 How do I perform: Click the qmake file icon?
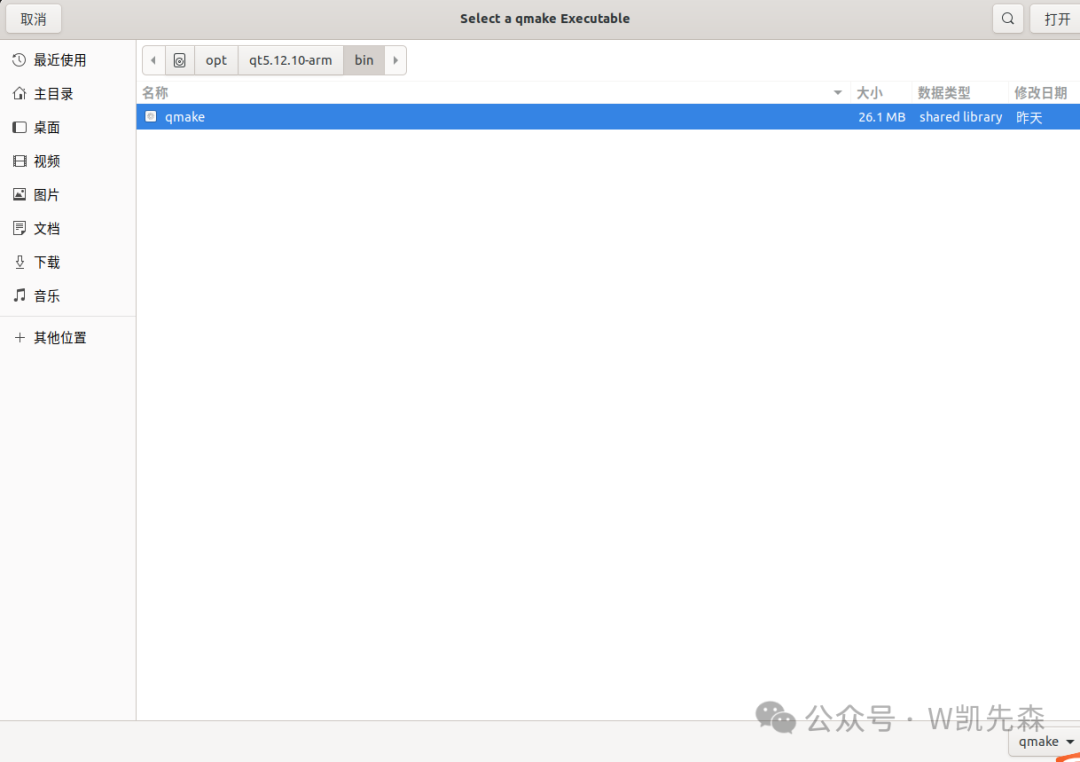151,117
